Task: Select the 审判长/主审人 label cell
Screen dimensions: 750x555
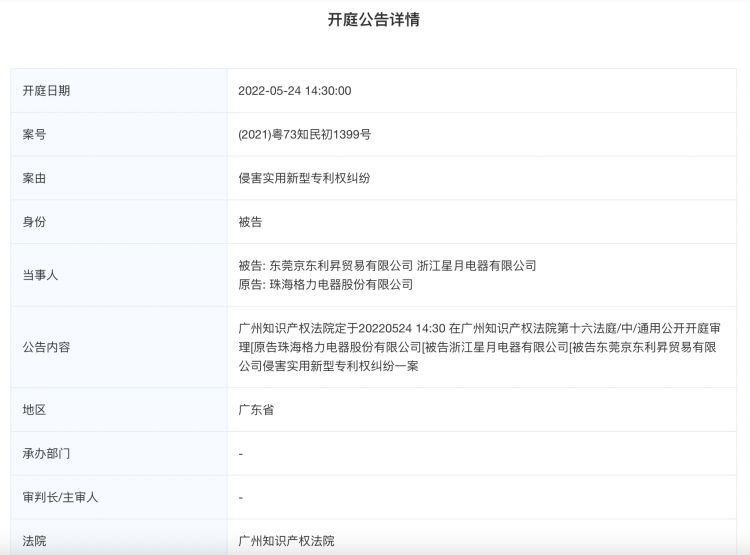Action: pyautogui.click(x=119, y=498)
